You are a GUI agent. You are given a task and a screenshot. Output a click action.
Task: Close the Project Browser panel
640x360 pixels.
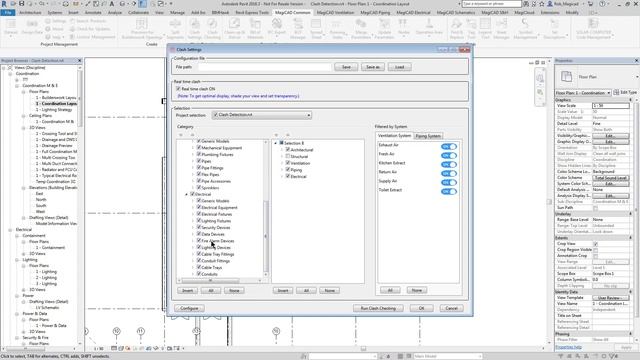80,60
